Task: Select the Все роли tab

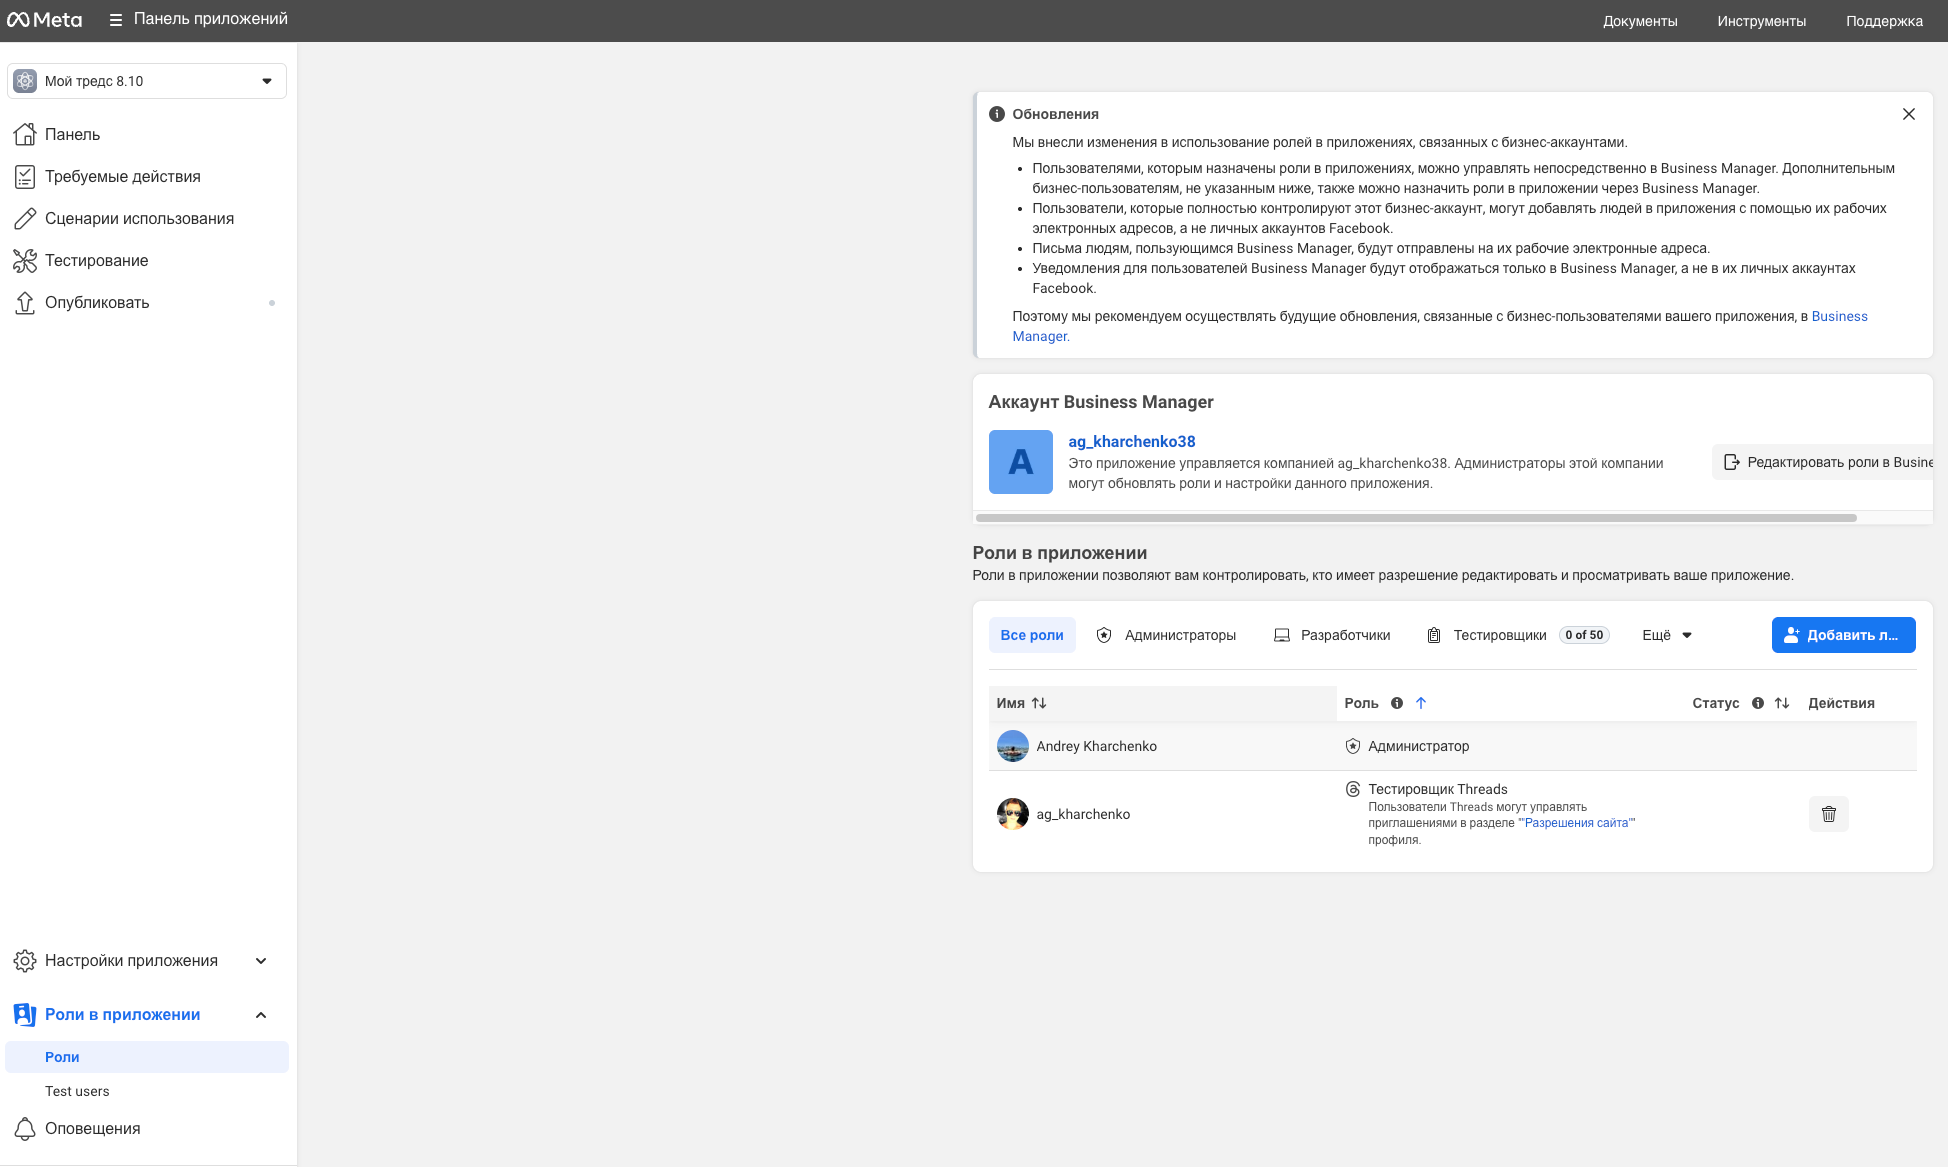Action: (1032, 635)
